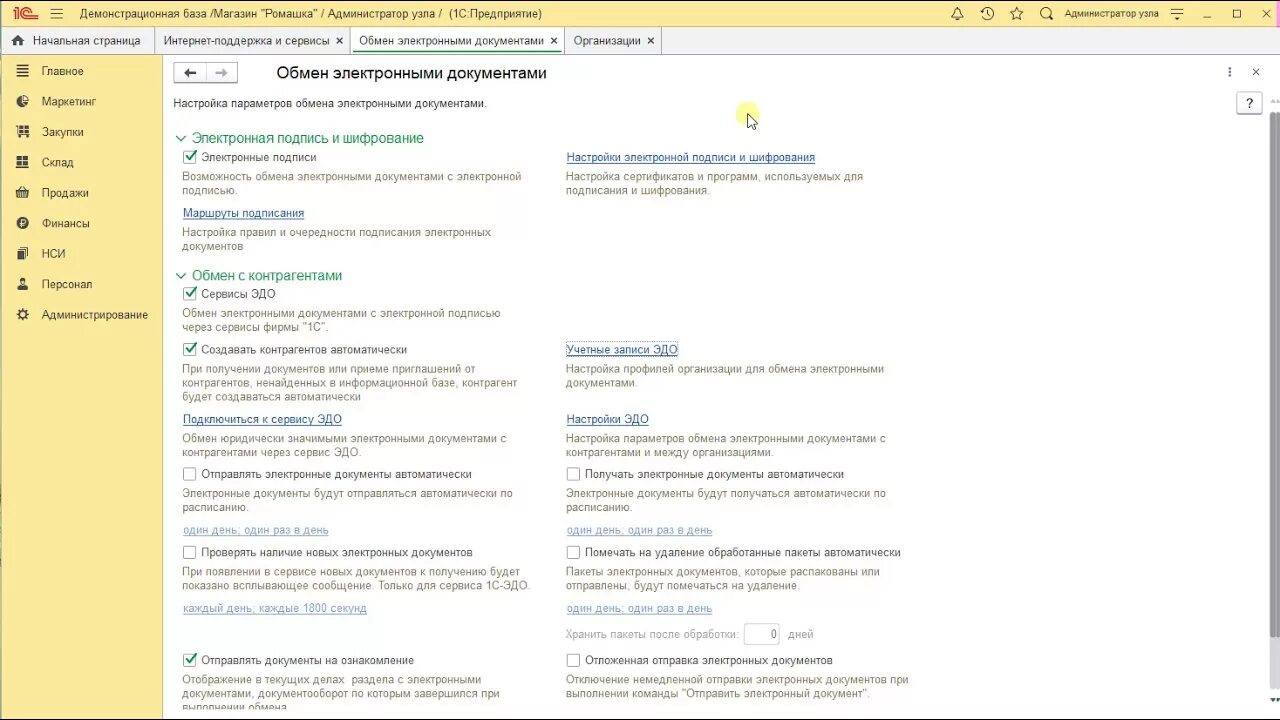
Task: Uncheck Создавать контрагентов автоматически
Action: 190,350
